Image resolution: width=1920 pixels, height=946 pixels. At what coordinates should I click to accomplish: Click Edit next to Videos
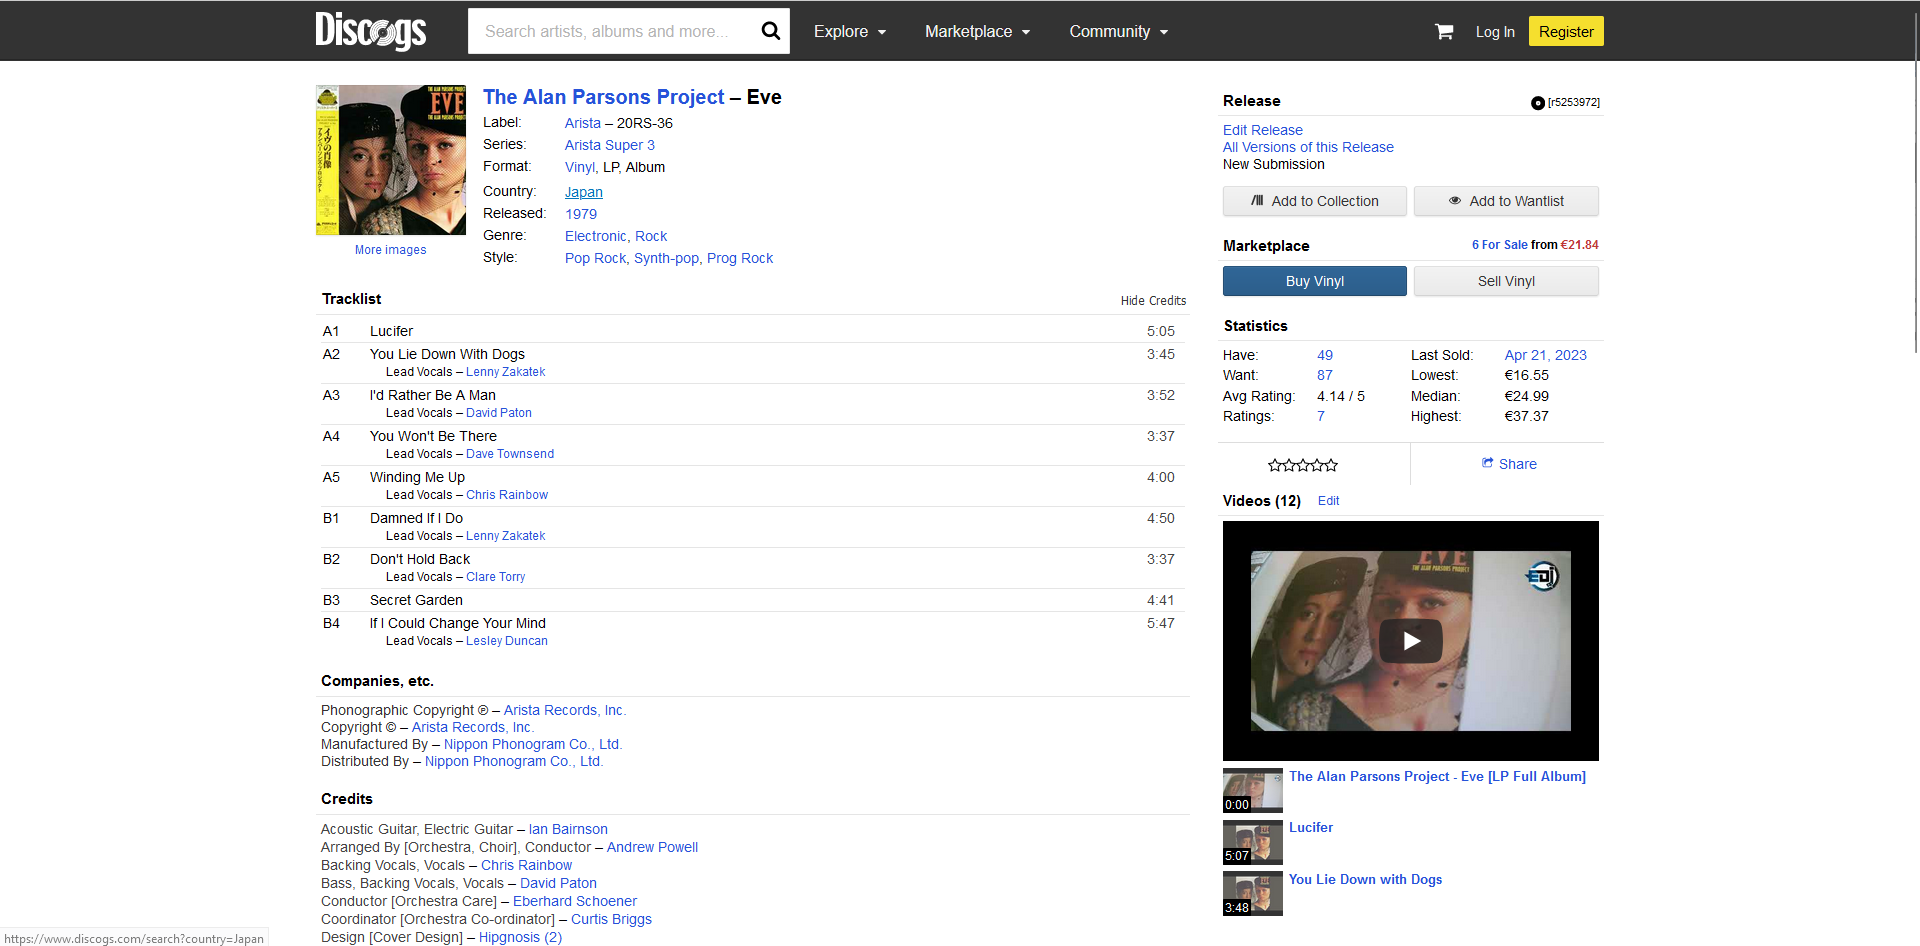point(1328,501)
